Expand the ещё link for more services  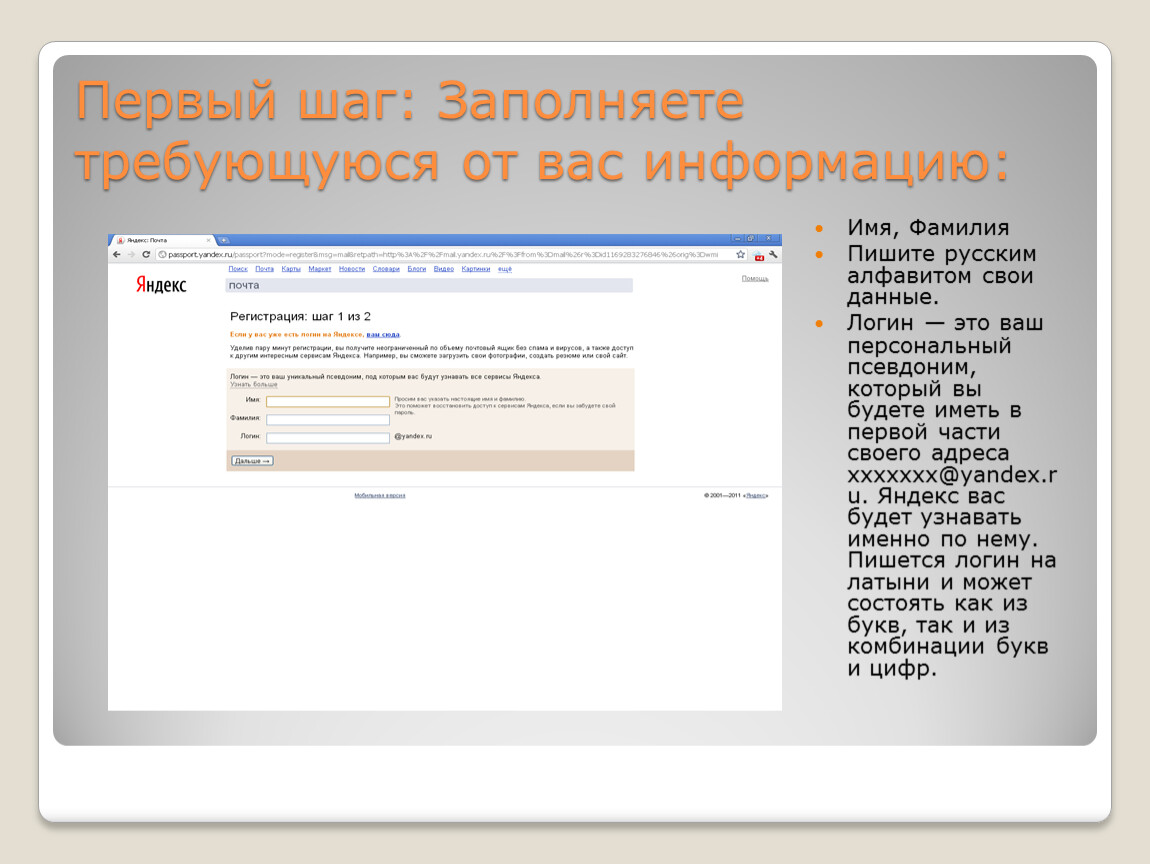(505, 269)
